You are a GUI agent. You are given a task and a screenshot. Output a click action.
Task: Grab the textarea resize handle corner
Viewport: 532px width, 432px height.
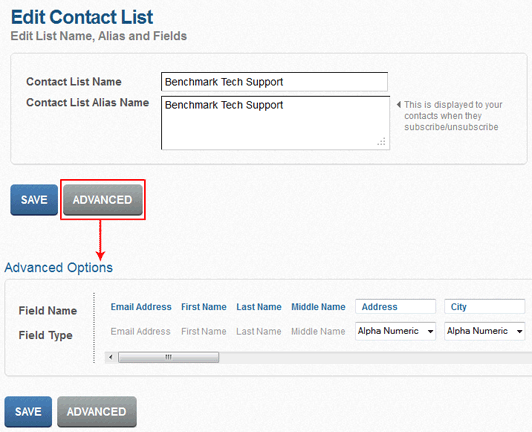coord(382,142)
